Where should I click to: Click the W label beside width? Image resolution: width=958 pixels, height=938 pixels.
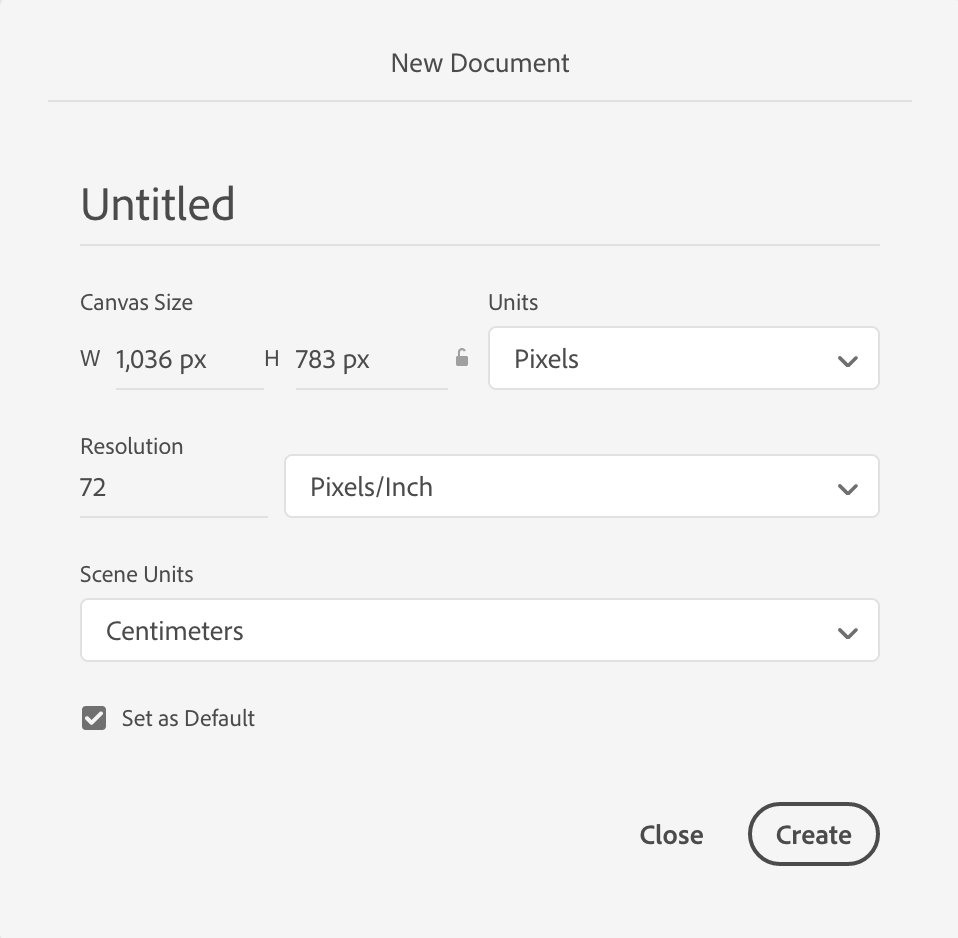click(x=90, y=358)
